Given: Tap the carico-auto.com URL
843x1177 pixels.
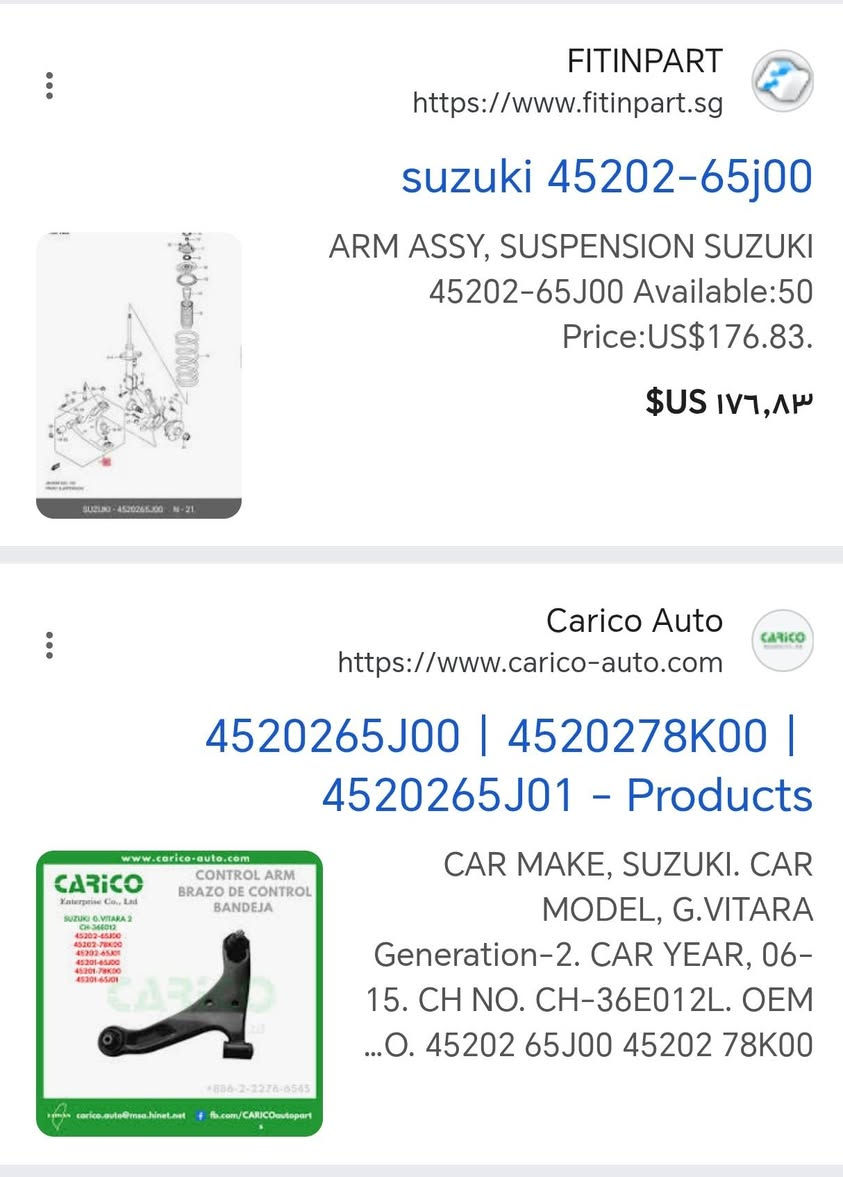Looking at the screenshot, I should coord(530,662).
